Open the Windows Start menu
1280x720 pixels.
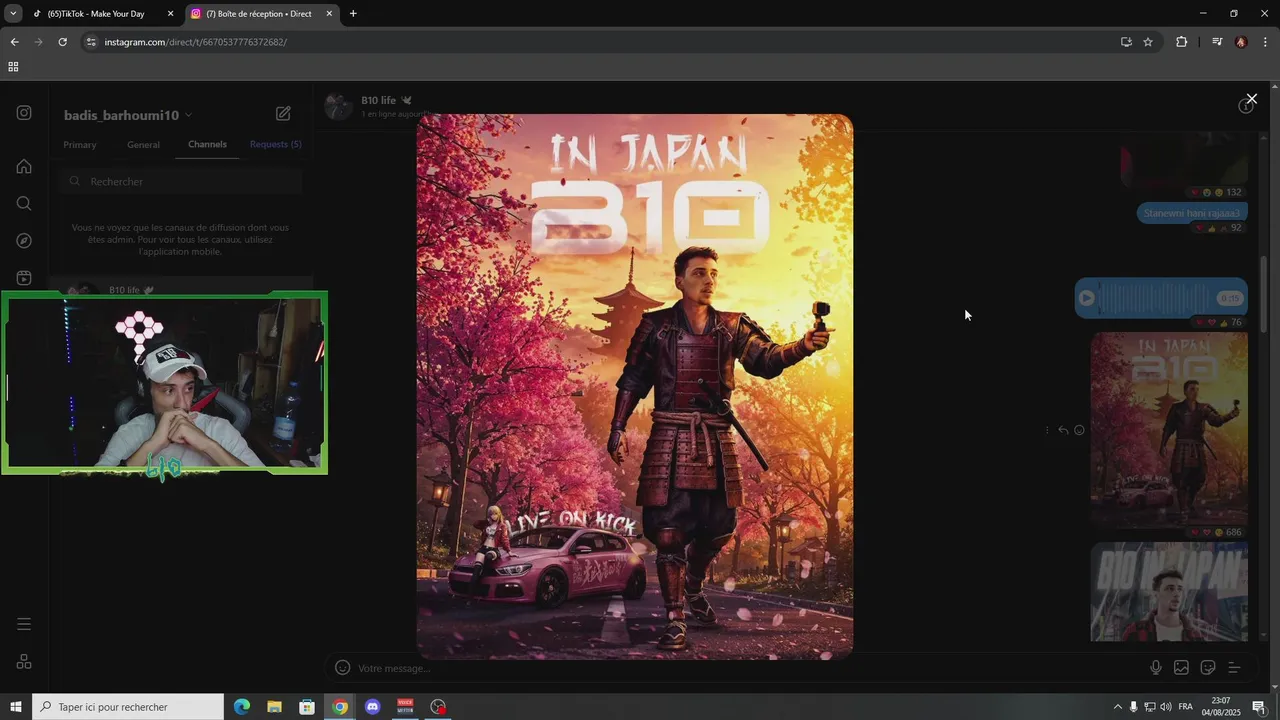tap(16, 707)
